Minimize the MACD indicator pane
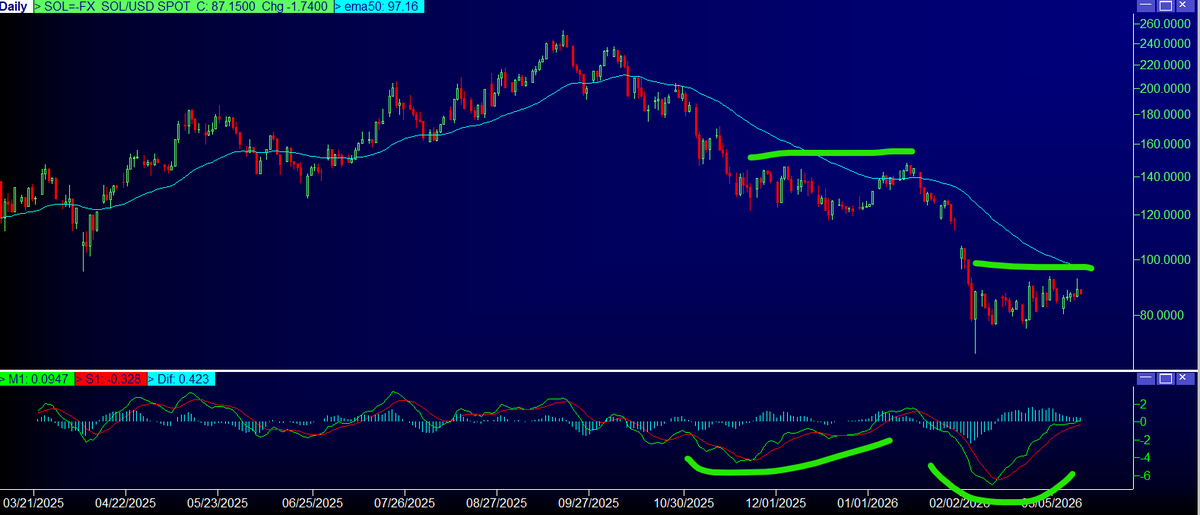The image size is (1200, 515). tap(1147, 379)
